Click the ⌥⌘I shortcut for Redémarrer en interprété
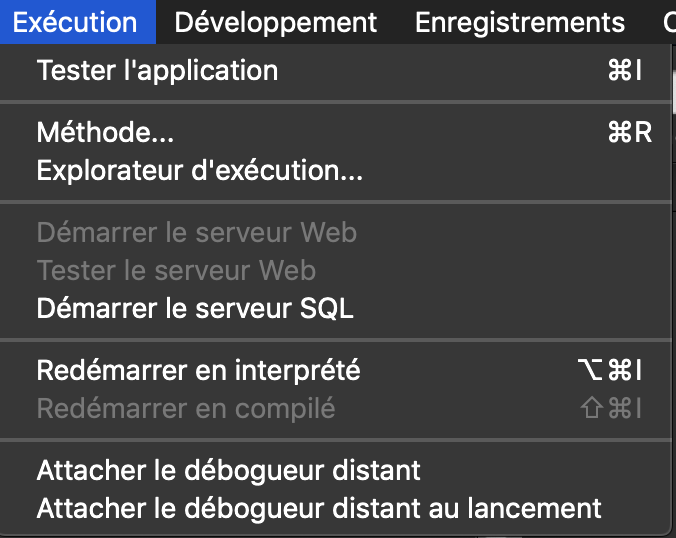This screenshot has width=676, height=538. tap(609, 370)
